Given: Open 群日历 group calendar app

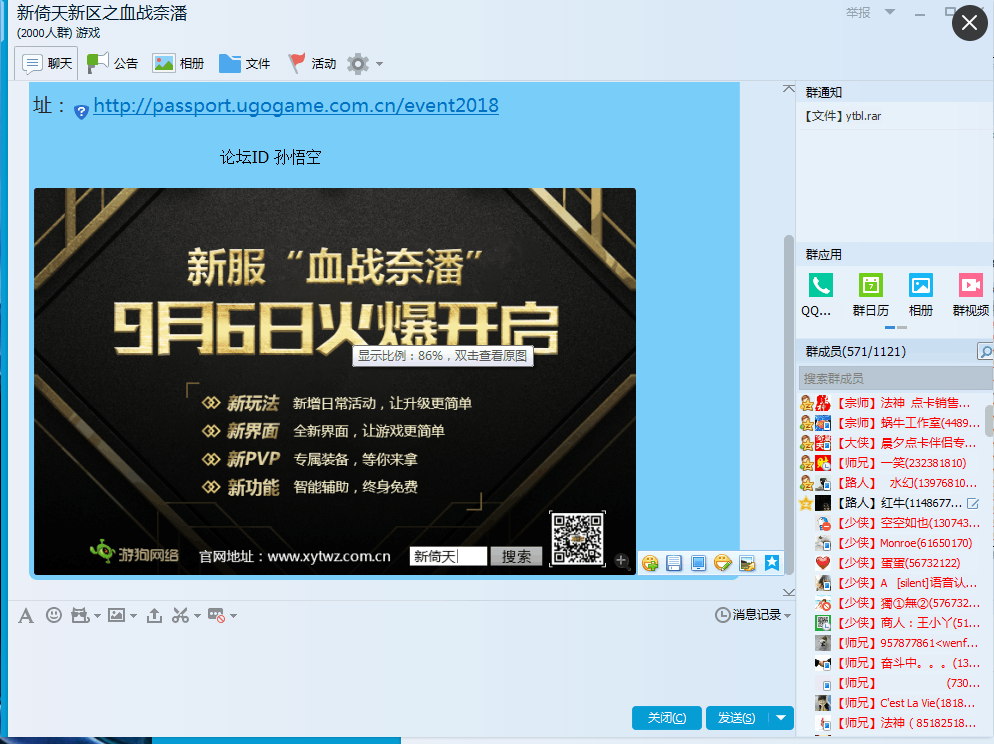Looking at the screenshot, I should pos(870,294).
